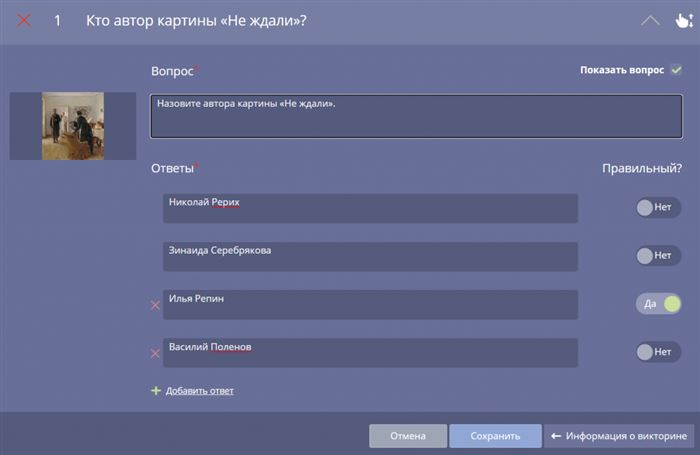Turn off the Да switch for Илья Репин

point(658,304)
